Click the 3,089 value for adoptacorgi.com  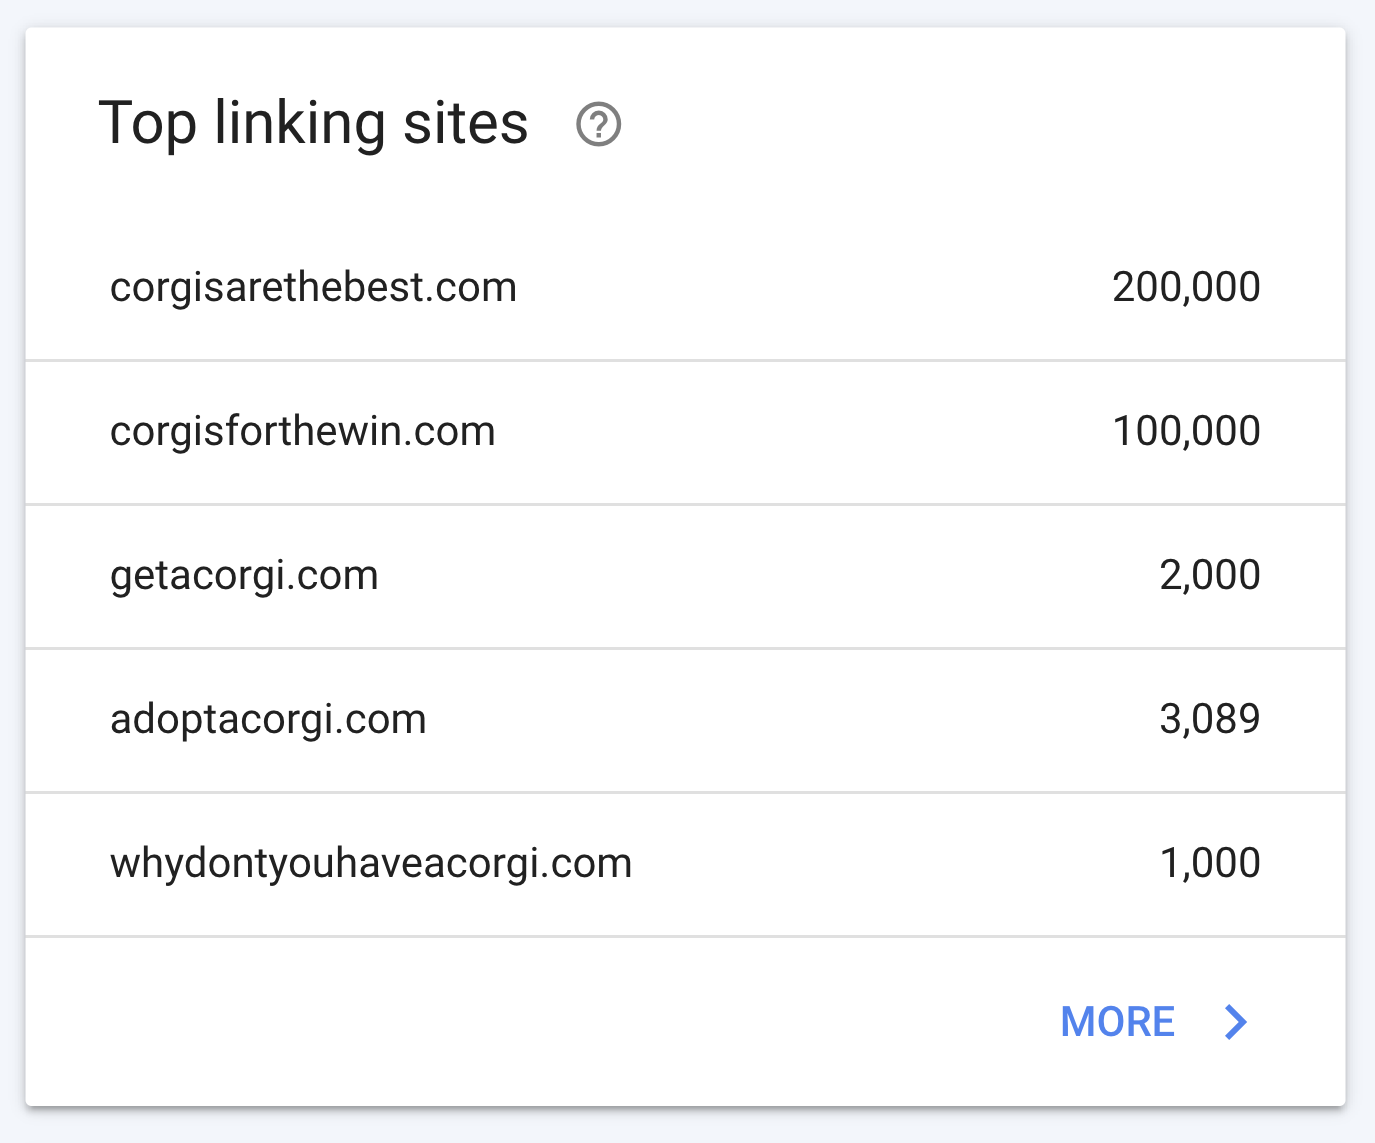click(1210, 719)
